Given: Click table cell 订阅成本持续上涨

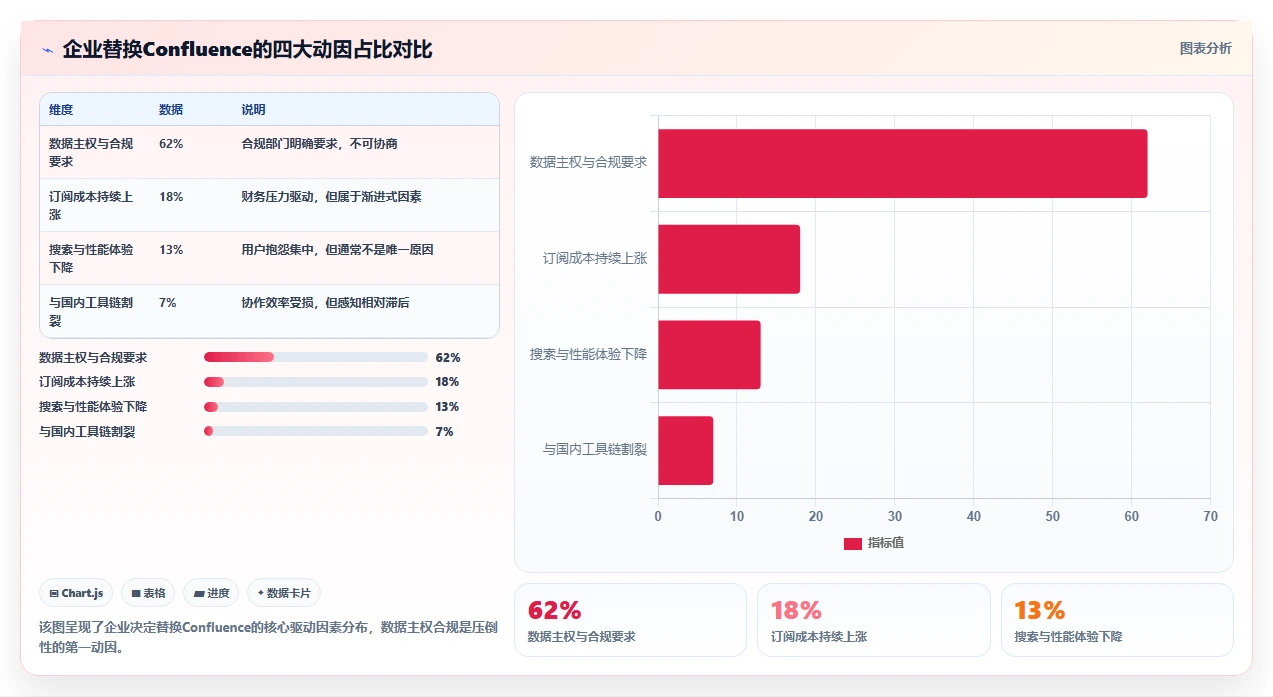Looking at the screenshot, I should pyautogui.click(x=91, y=205).
